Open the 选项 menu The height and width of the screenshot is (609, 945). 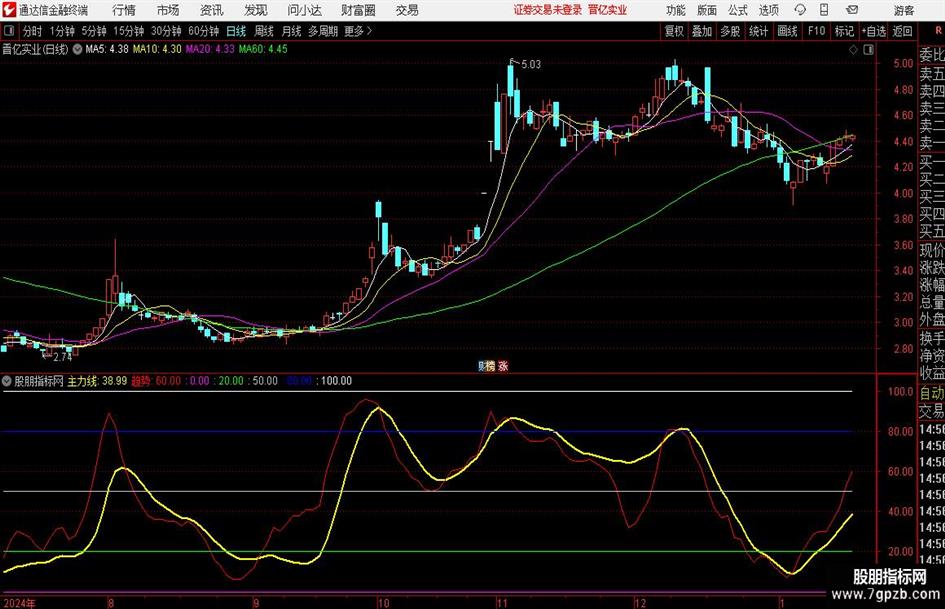tap(768, 10)
